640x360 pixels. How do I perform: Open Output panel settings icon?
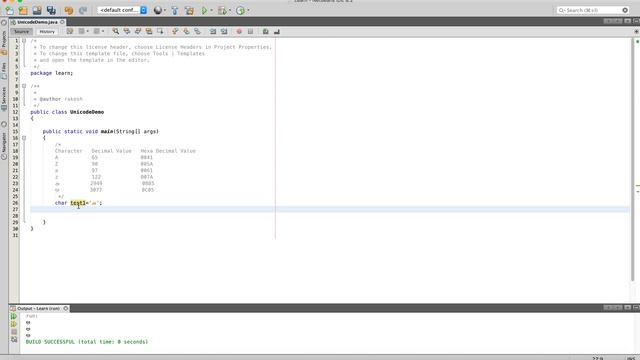point(14,340)
